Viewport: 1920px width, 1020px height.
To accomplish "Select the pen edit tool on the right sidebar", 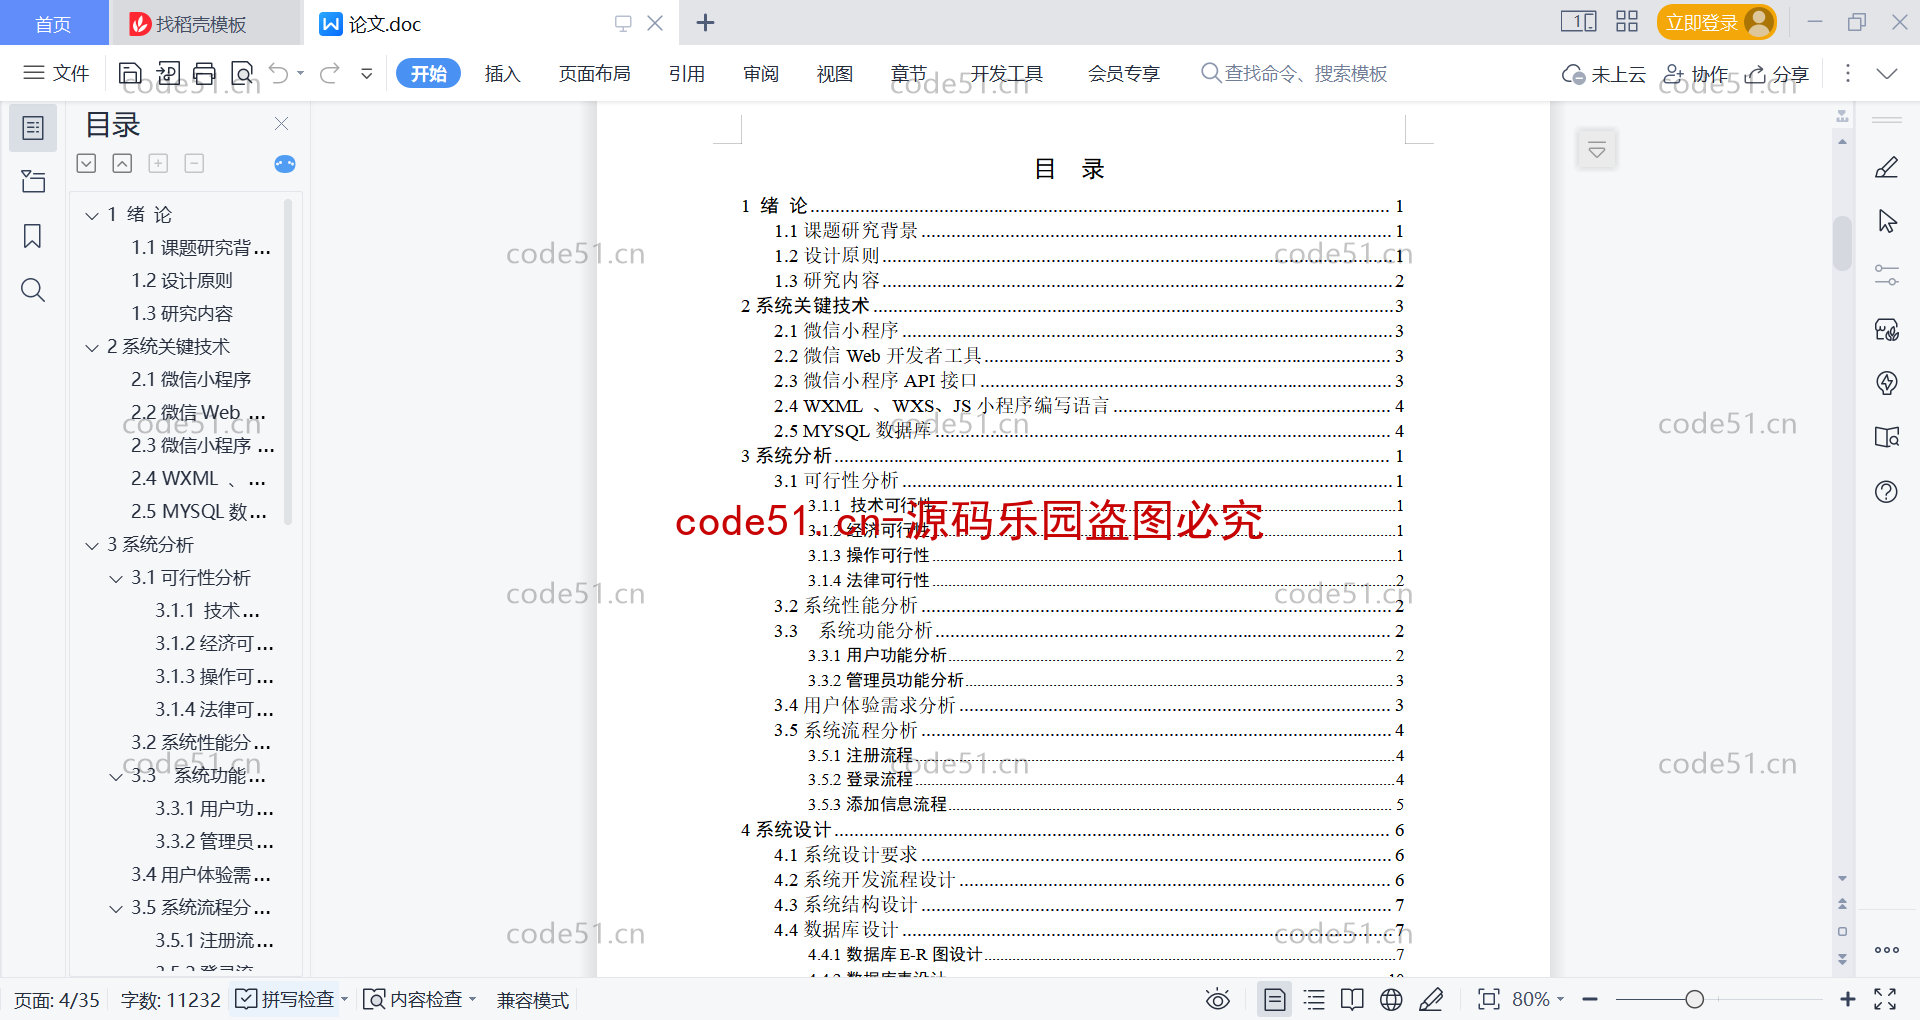I will coord(1886,167).
